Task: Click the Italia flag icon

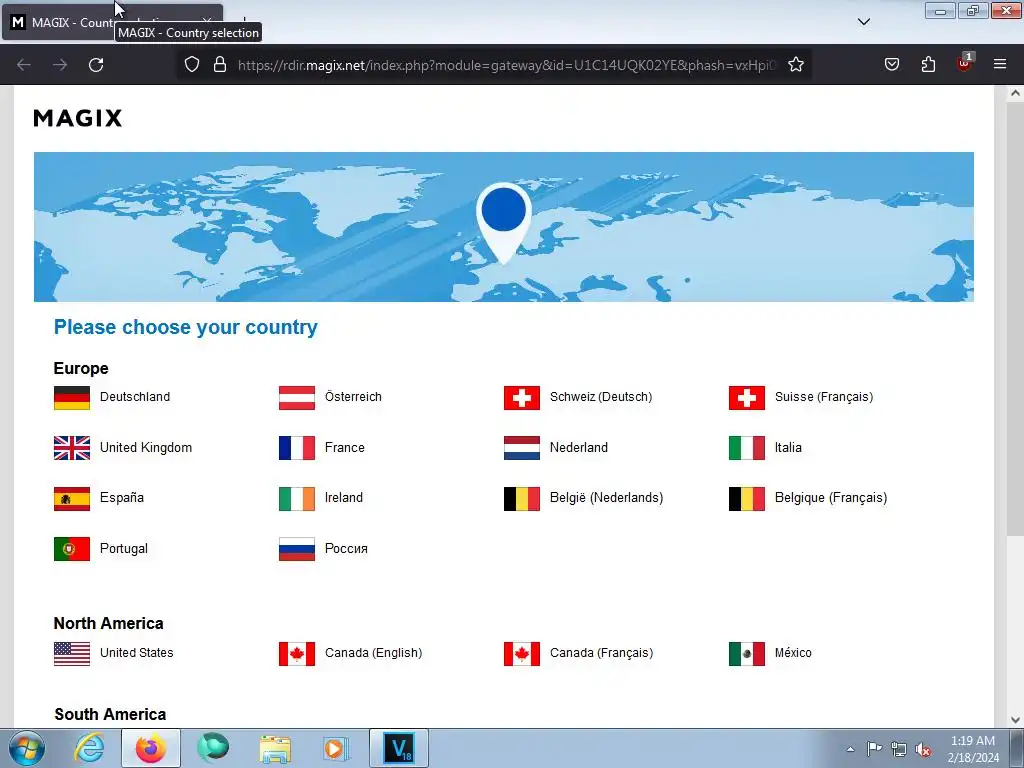Action: (746, 448)
